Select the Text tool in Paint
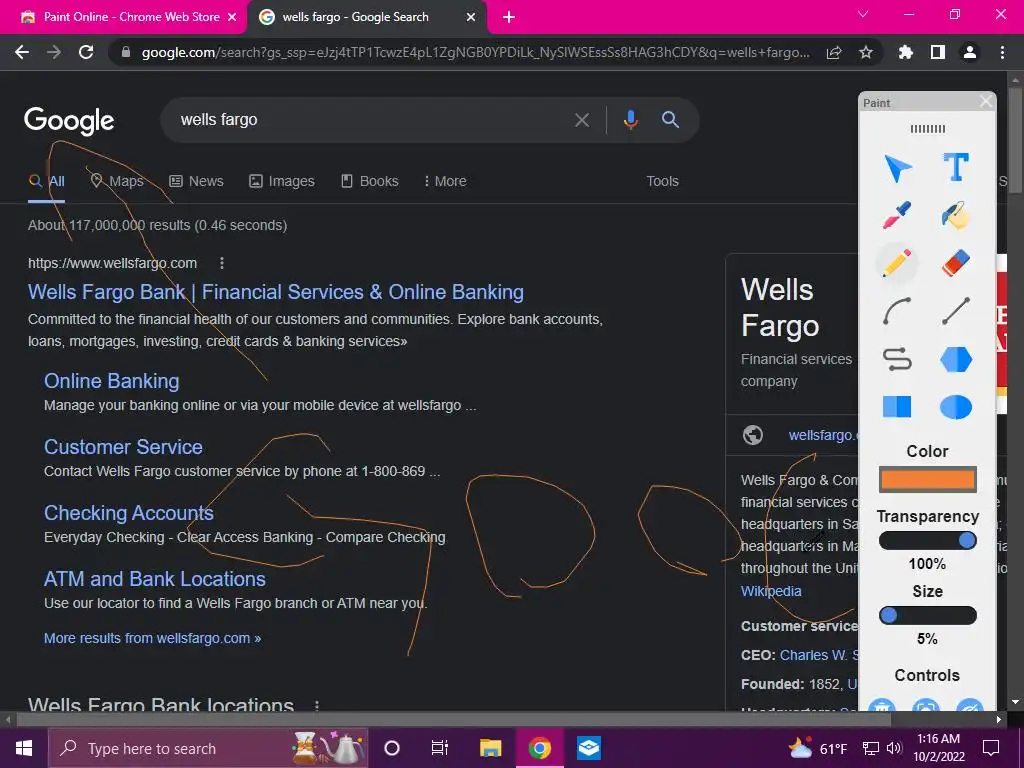 pyautogui.click(x=956, y=167)
